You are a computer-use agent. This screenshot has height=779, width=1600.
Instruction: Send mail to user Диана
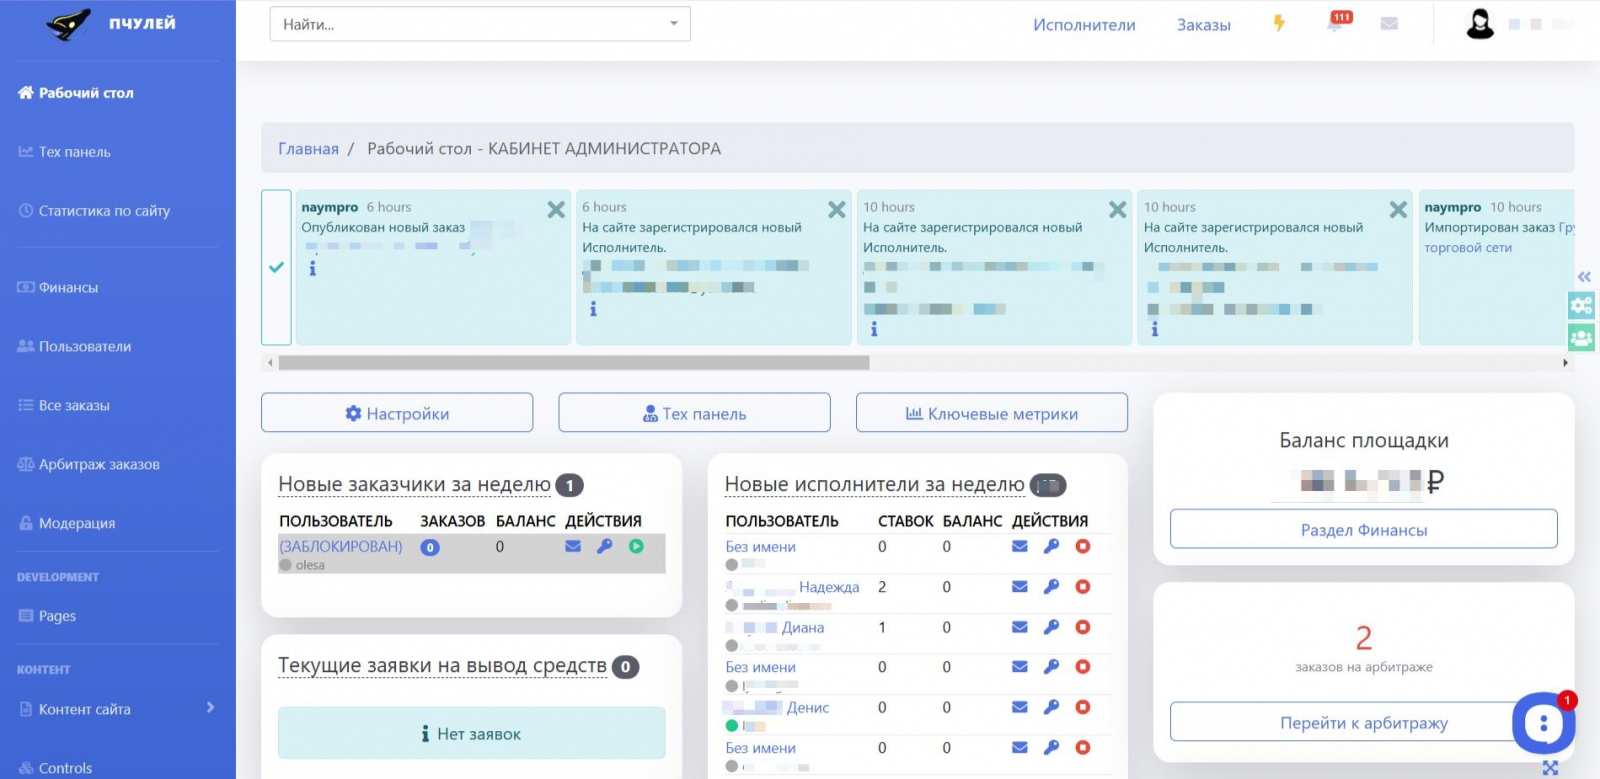tap(1019, 627)
